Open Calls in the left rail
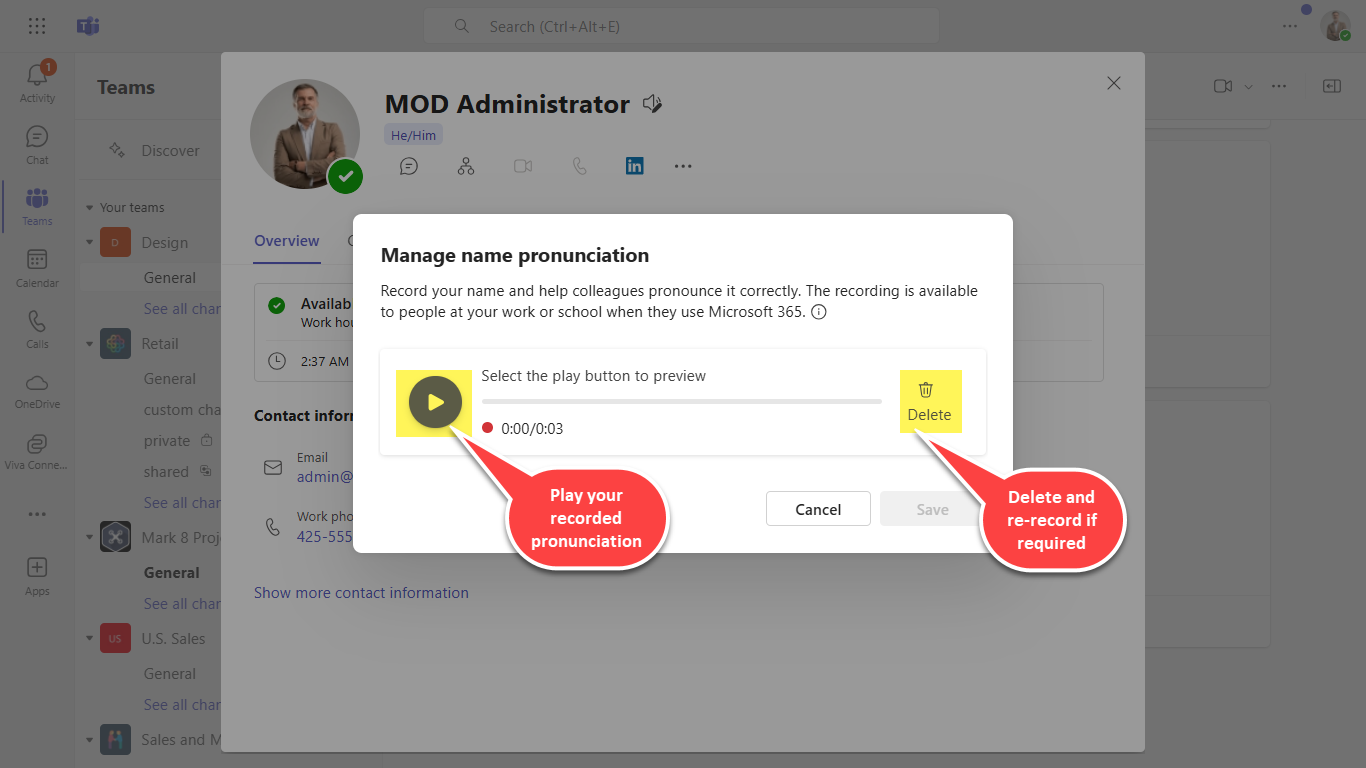Screen dimensions: 1366x768 37,329
